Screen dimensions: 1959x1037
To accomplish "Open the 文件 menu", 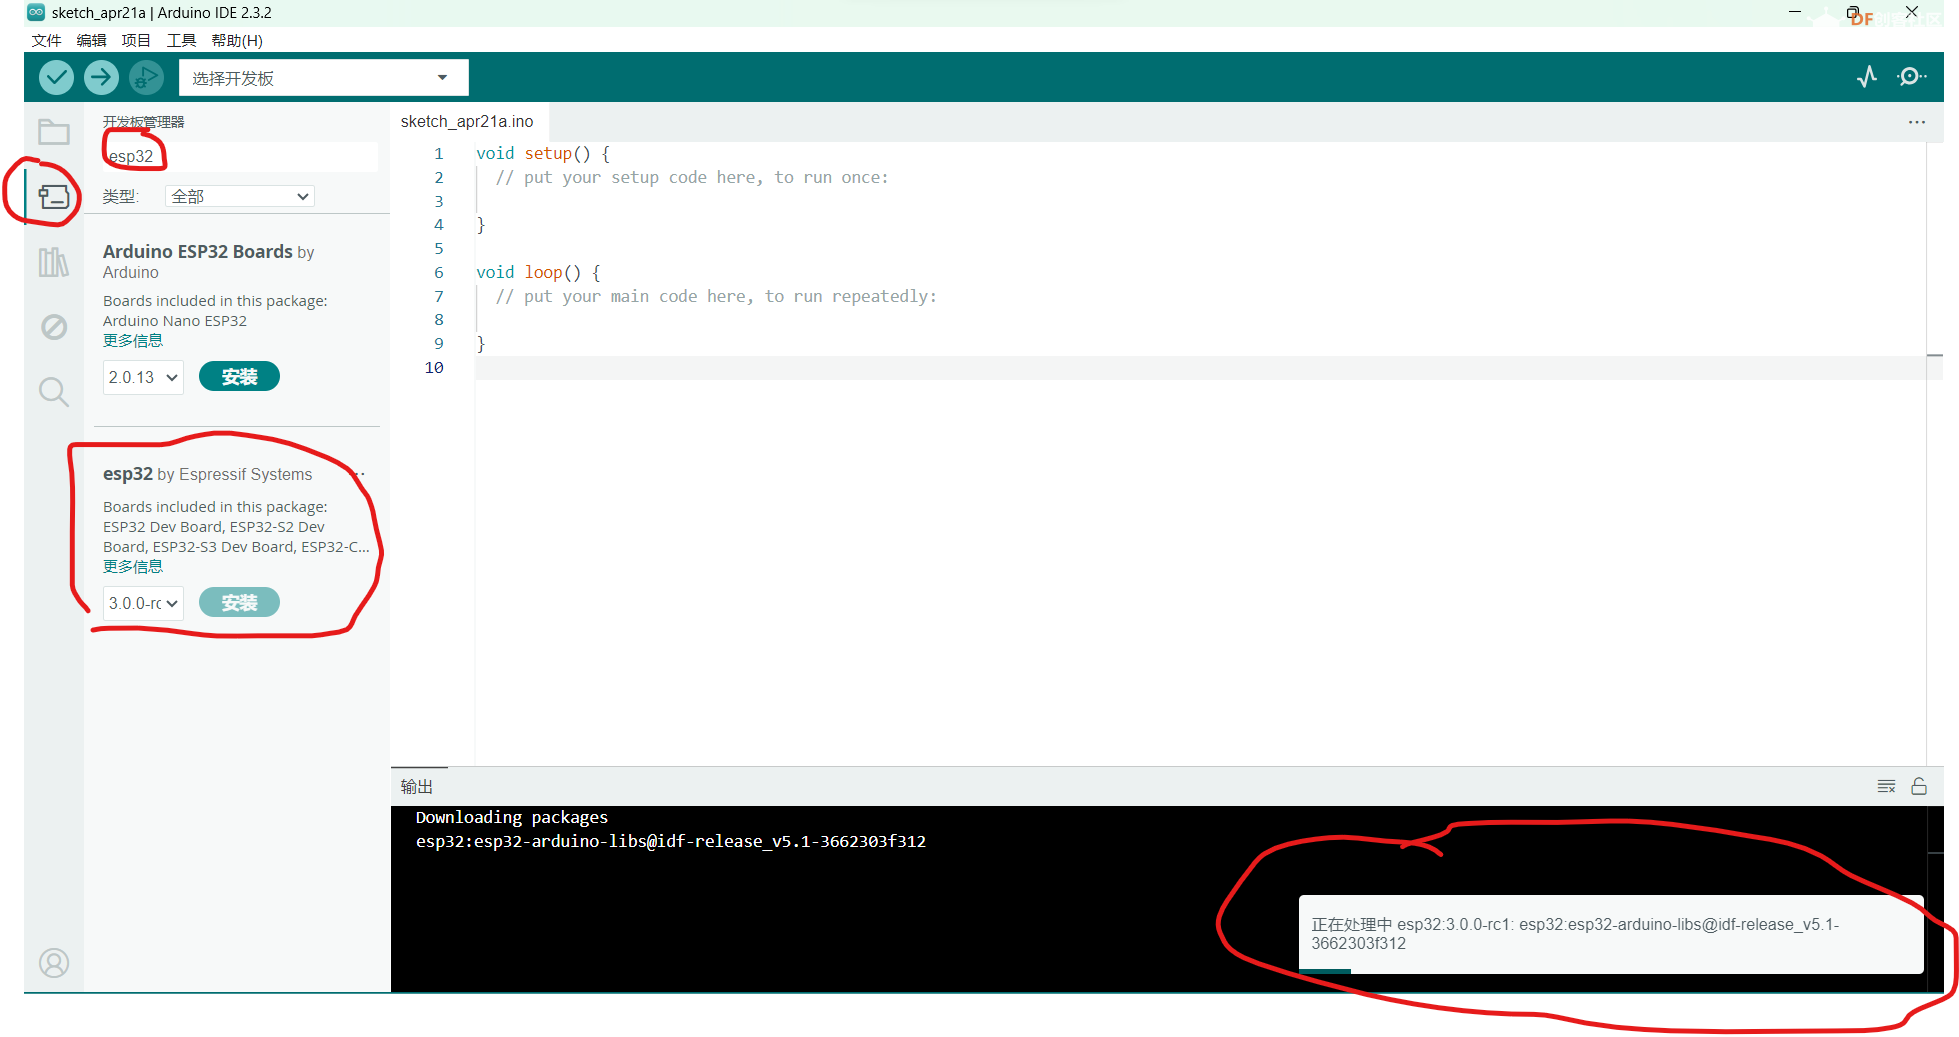I will (46, 41).
